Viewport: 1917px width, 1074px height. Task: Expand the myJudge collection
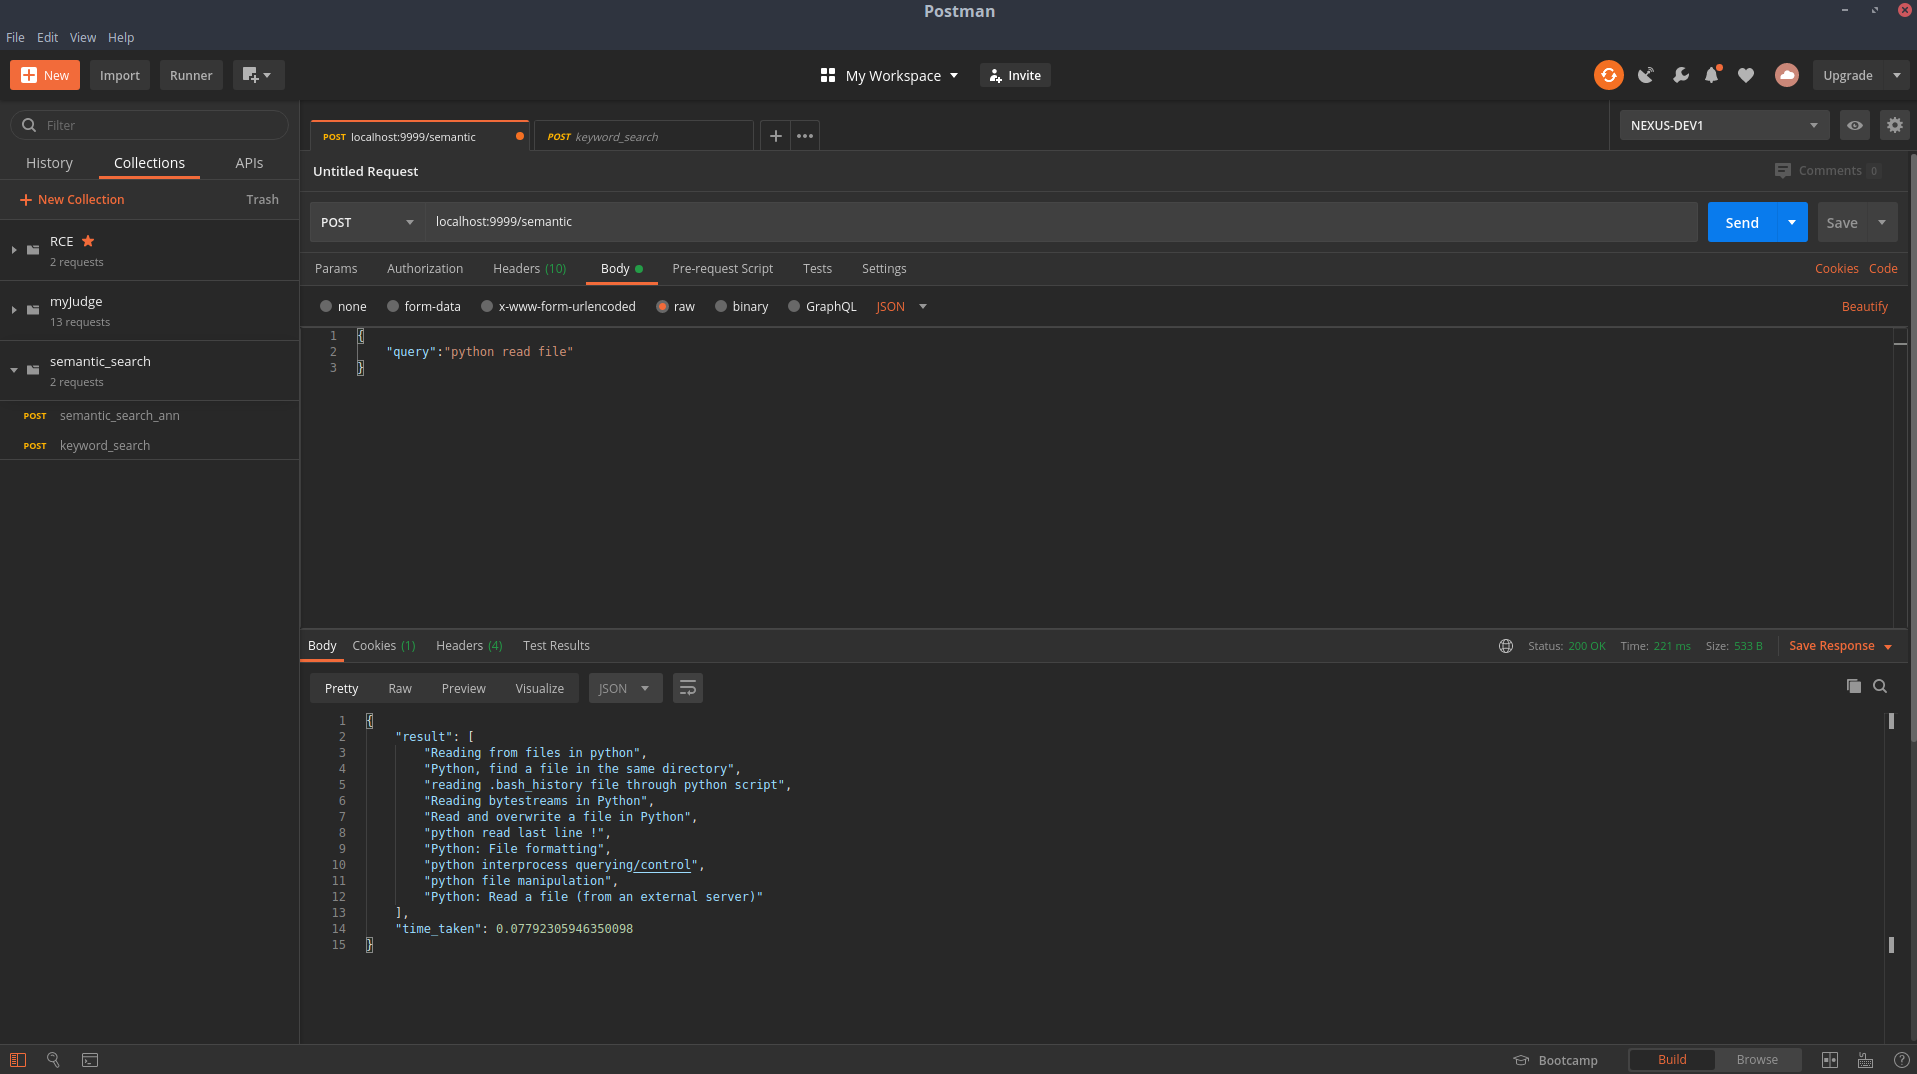click(x=14, y=310)
